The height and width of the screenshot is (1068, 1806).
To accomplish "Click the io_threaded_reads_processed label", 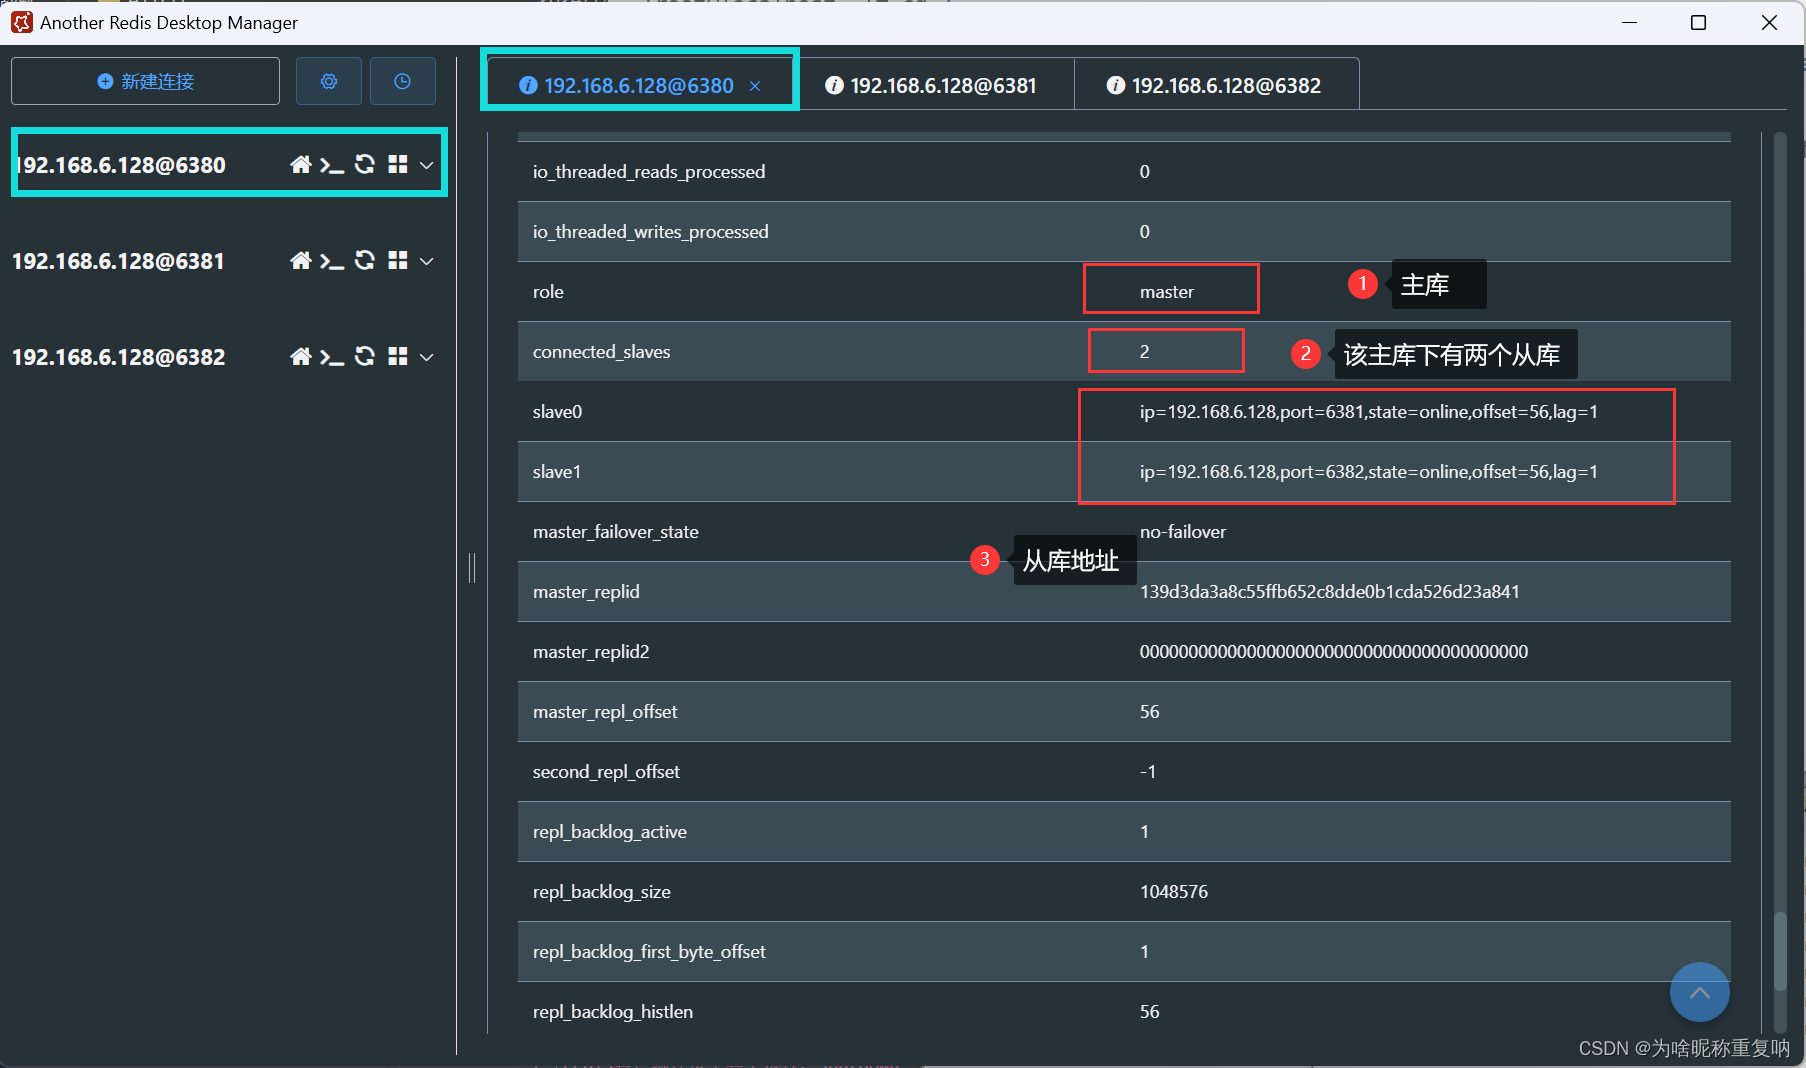I will coord(649,172).
